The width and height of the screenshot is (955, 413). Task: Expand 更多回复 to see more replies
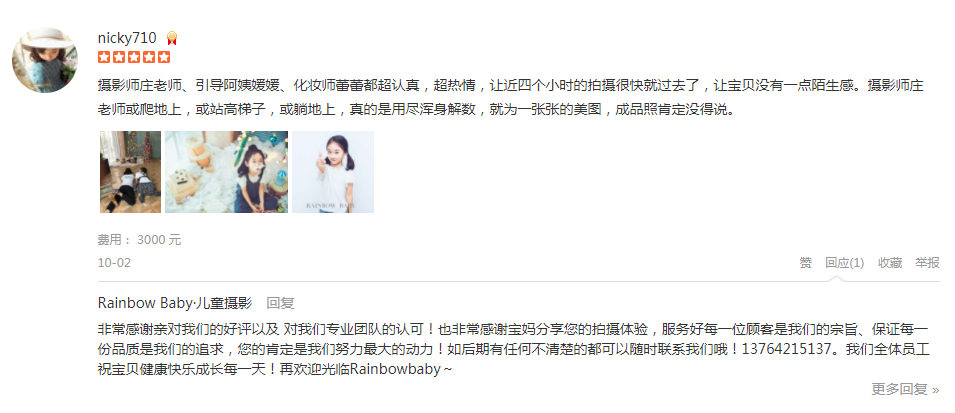point(906,389)
